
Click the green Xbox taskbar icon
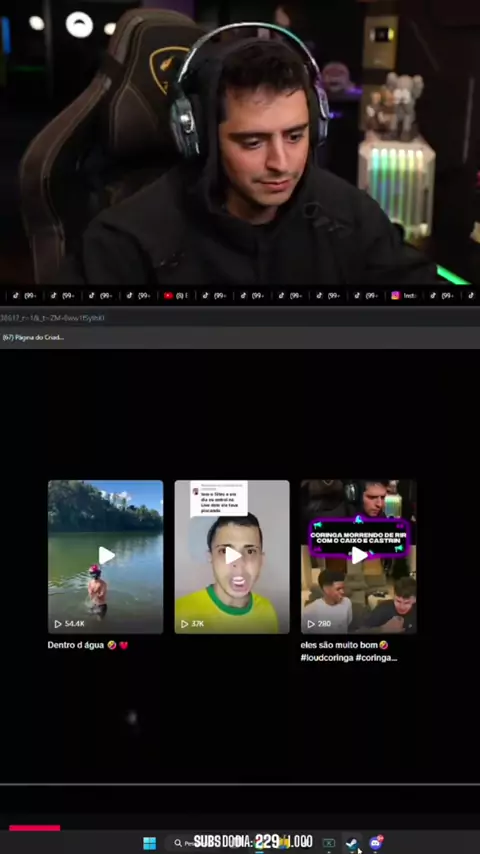pyautogui.click(x=329, y=843)
